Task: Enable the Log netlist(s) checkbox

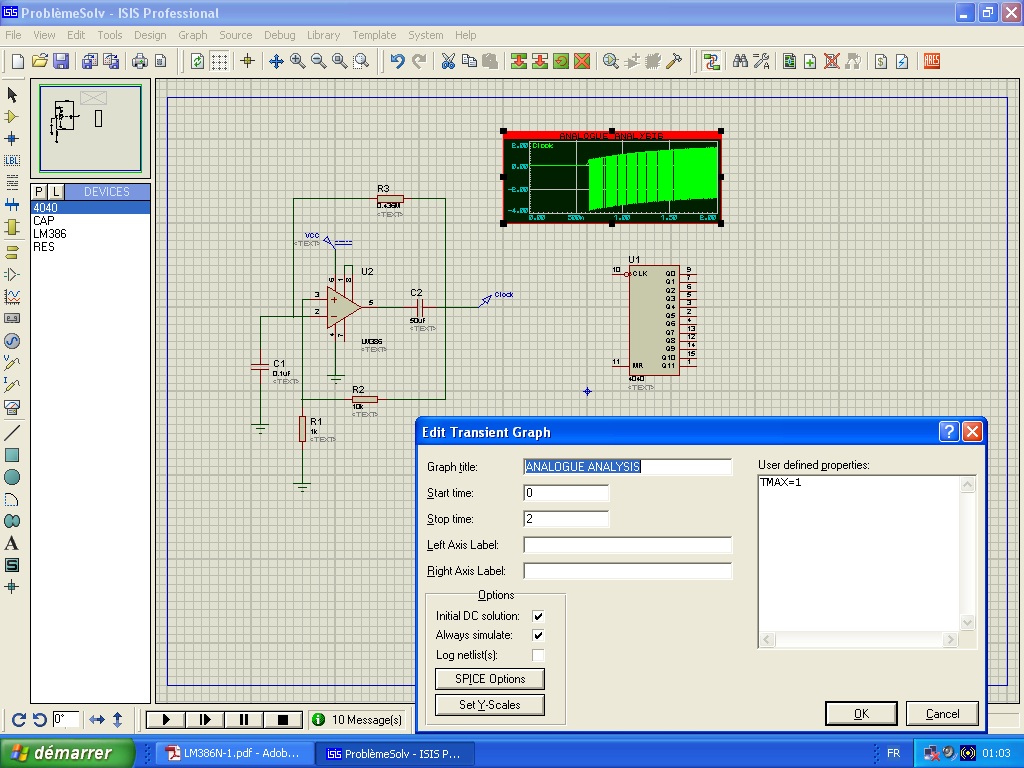Action: point(538,655)
